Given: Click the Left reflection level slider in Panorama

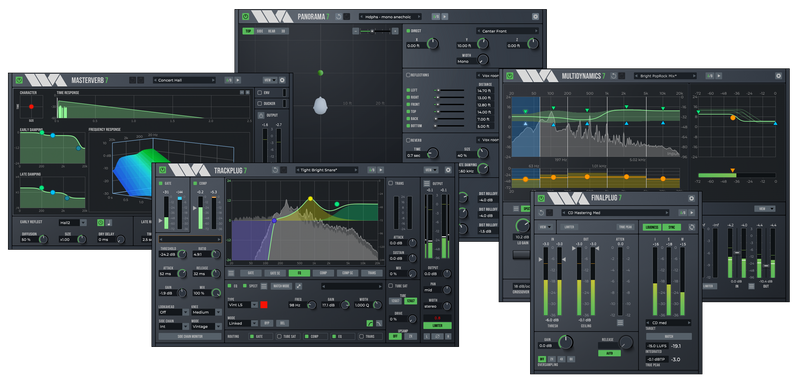Looking at the screenshot, I should (x=449, y=90).
